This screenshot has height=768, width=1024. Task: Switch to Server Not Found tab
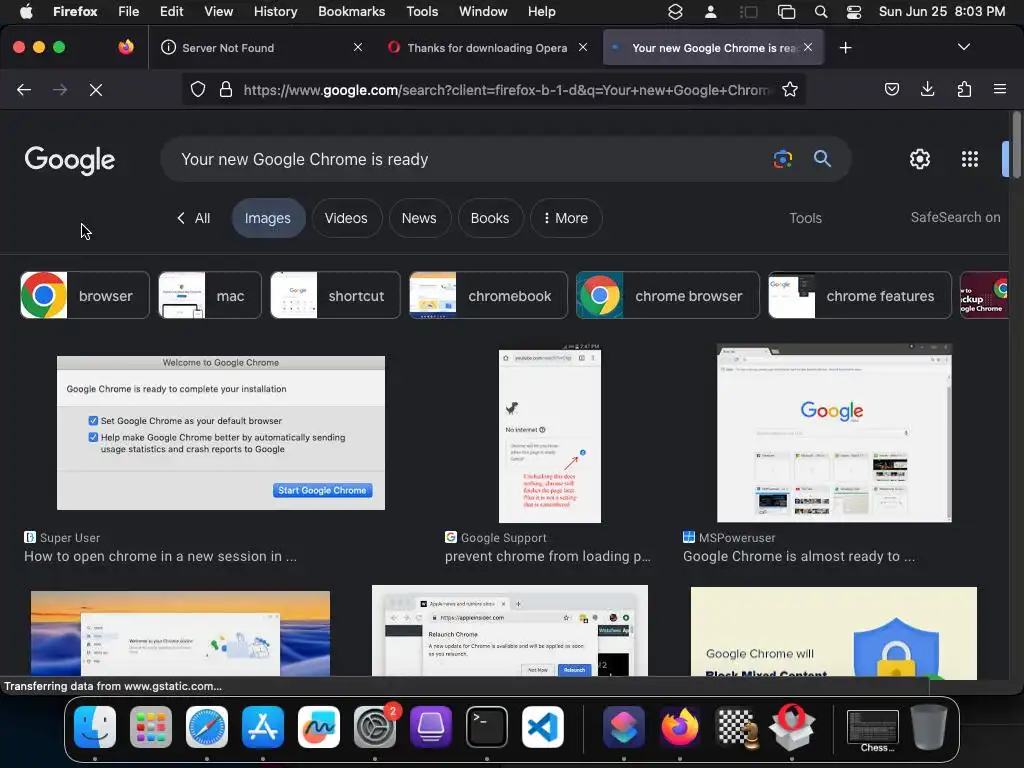pos(261,48)
